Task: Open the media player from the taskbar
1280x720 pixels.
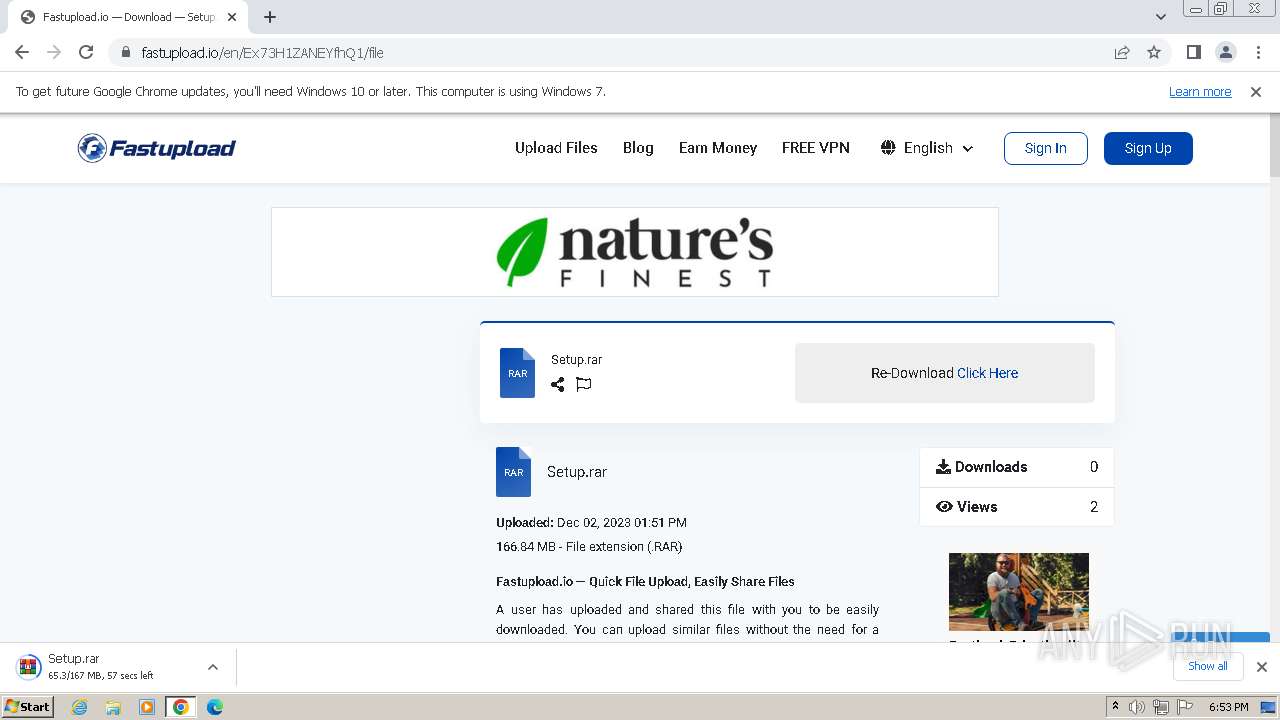Action: 147,707
